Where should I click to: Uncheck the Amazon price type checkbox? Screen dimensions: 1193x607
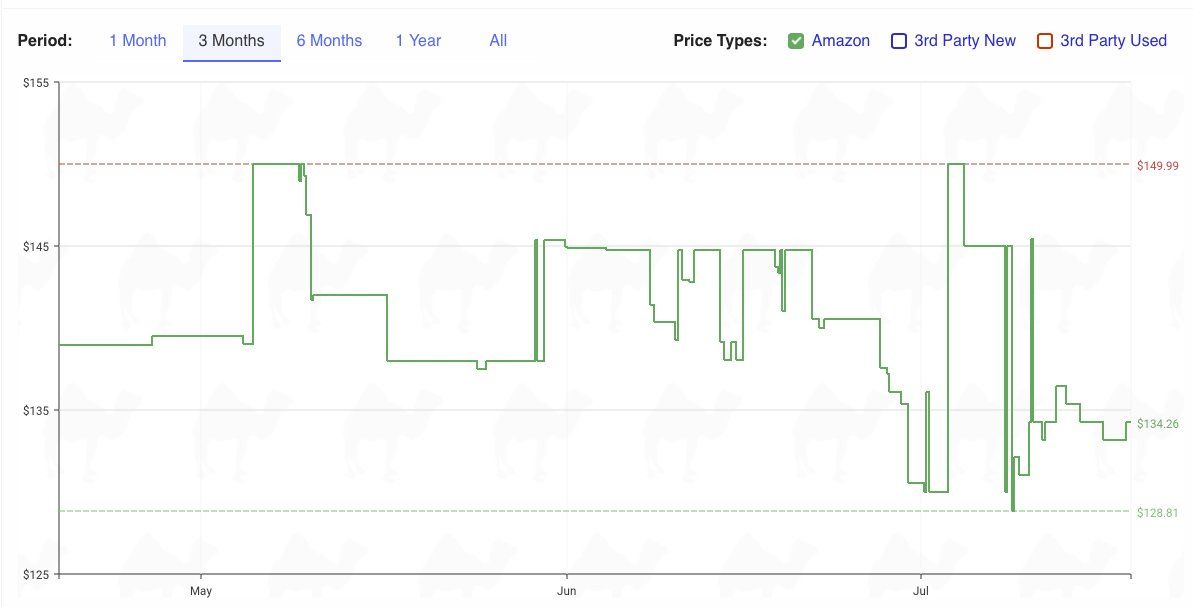[x=796, y=41]
